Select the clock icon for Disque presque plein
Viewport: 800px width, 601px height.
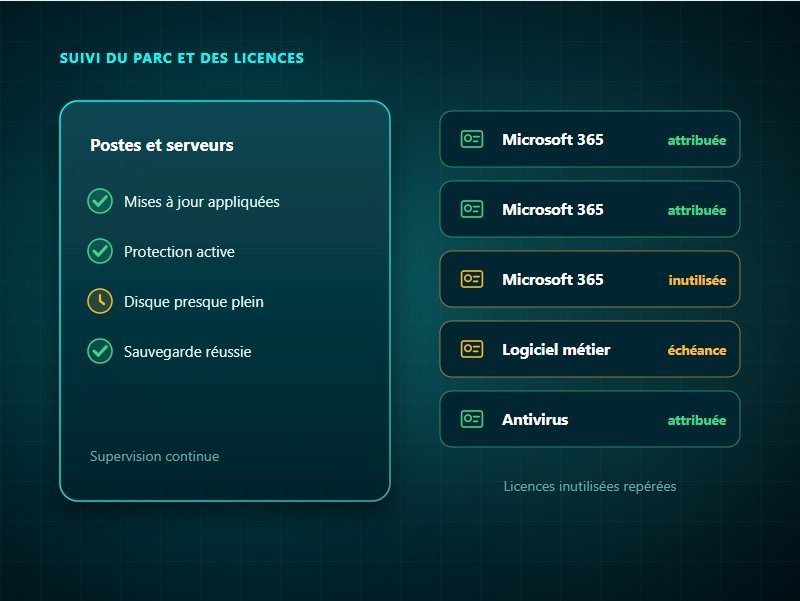click(x=100, y=301)
